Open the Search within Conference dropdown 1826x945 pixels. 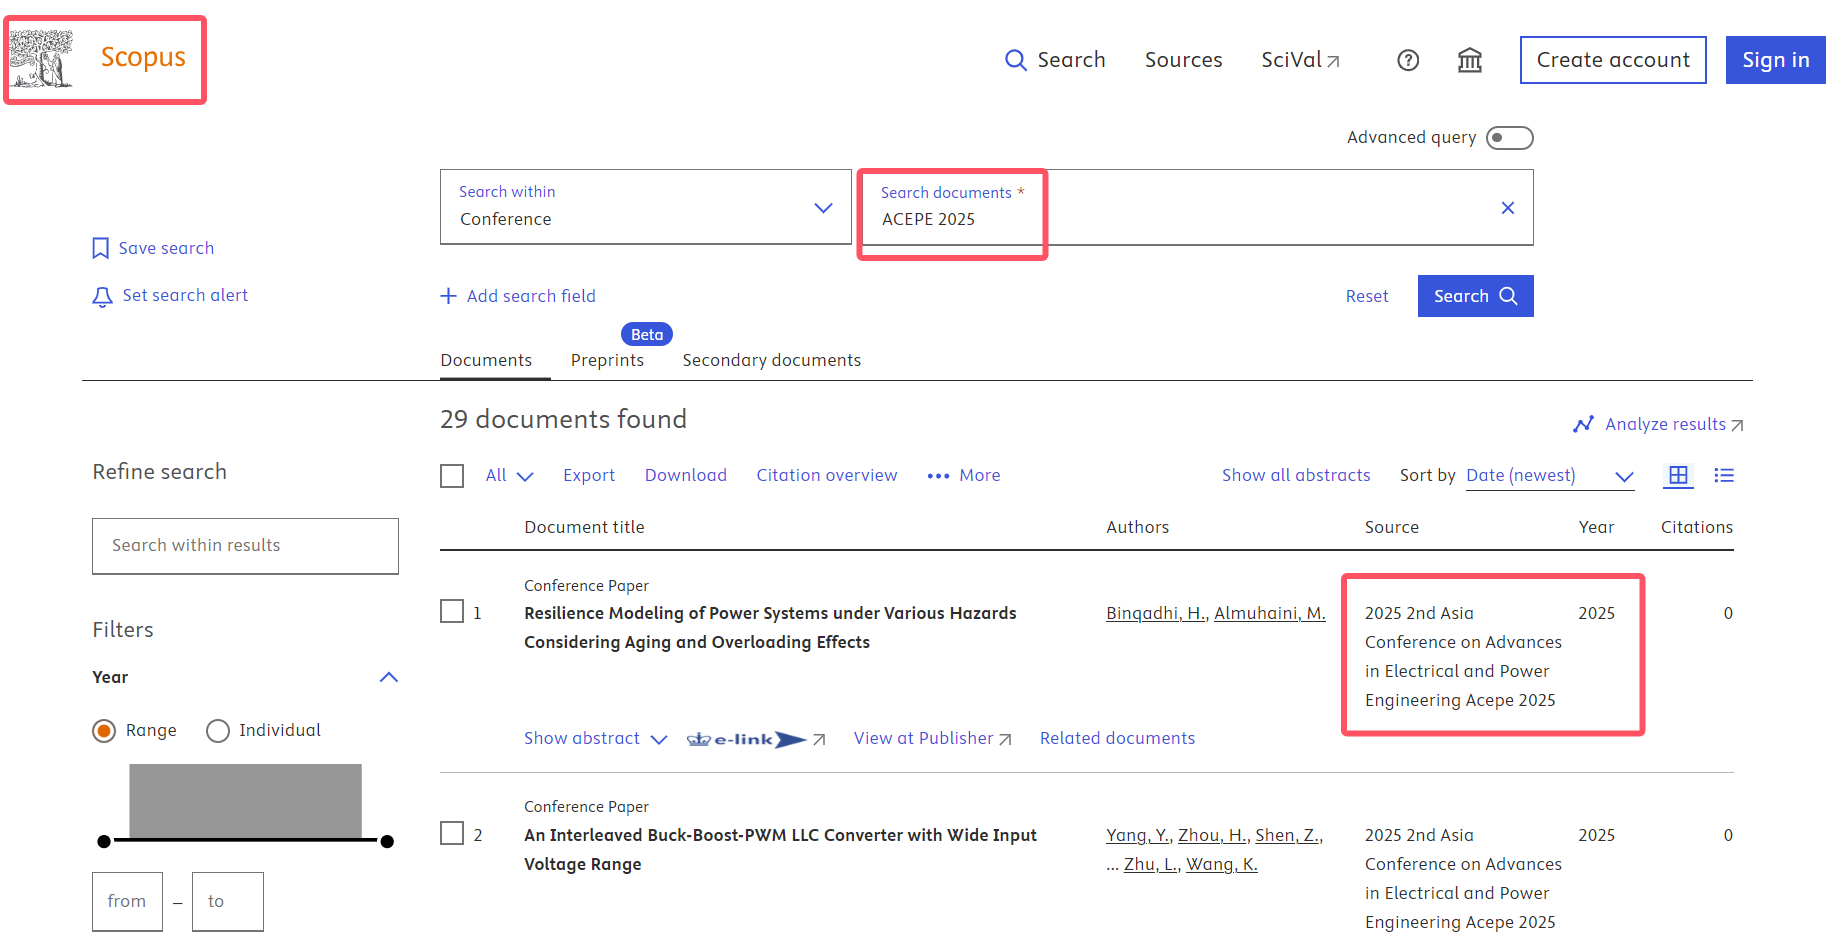point(646,207)
